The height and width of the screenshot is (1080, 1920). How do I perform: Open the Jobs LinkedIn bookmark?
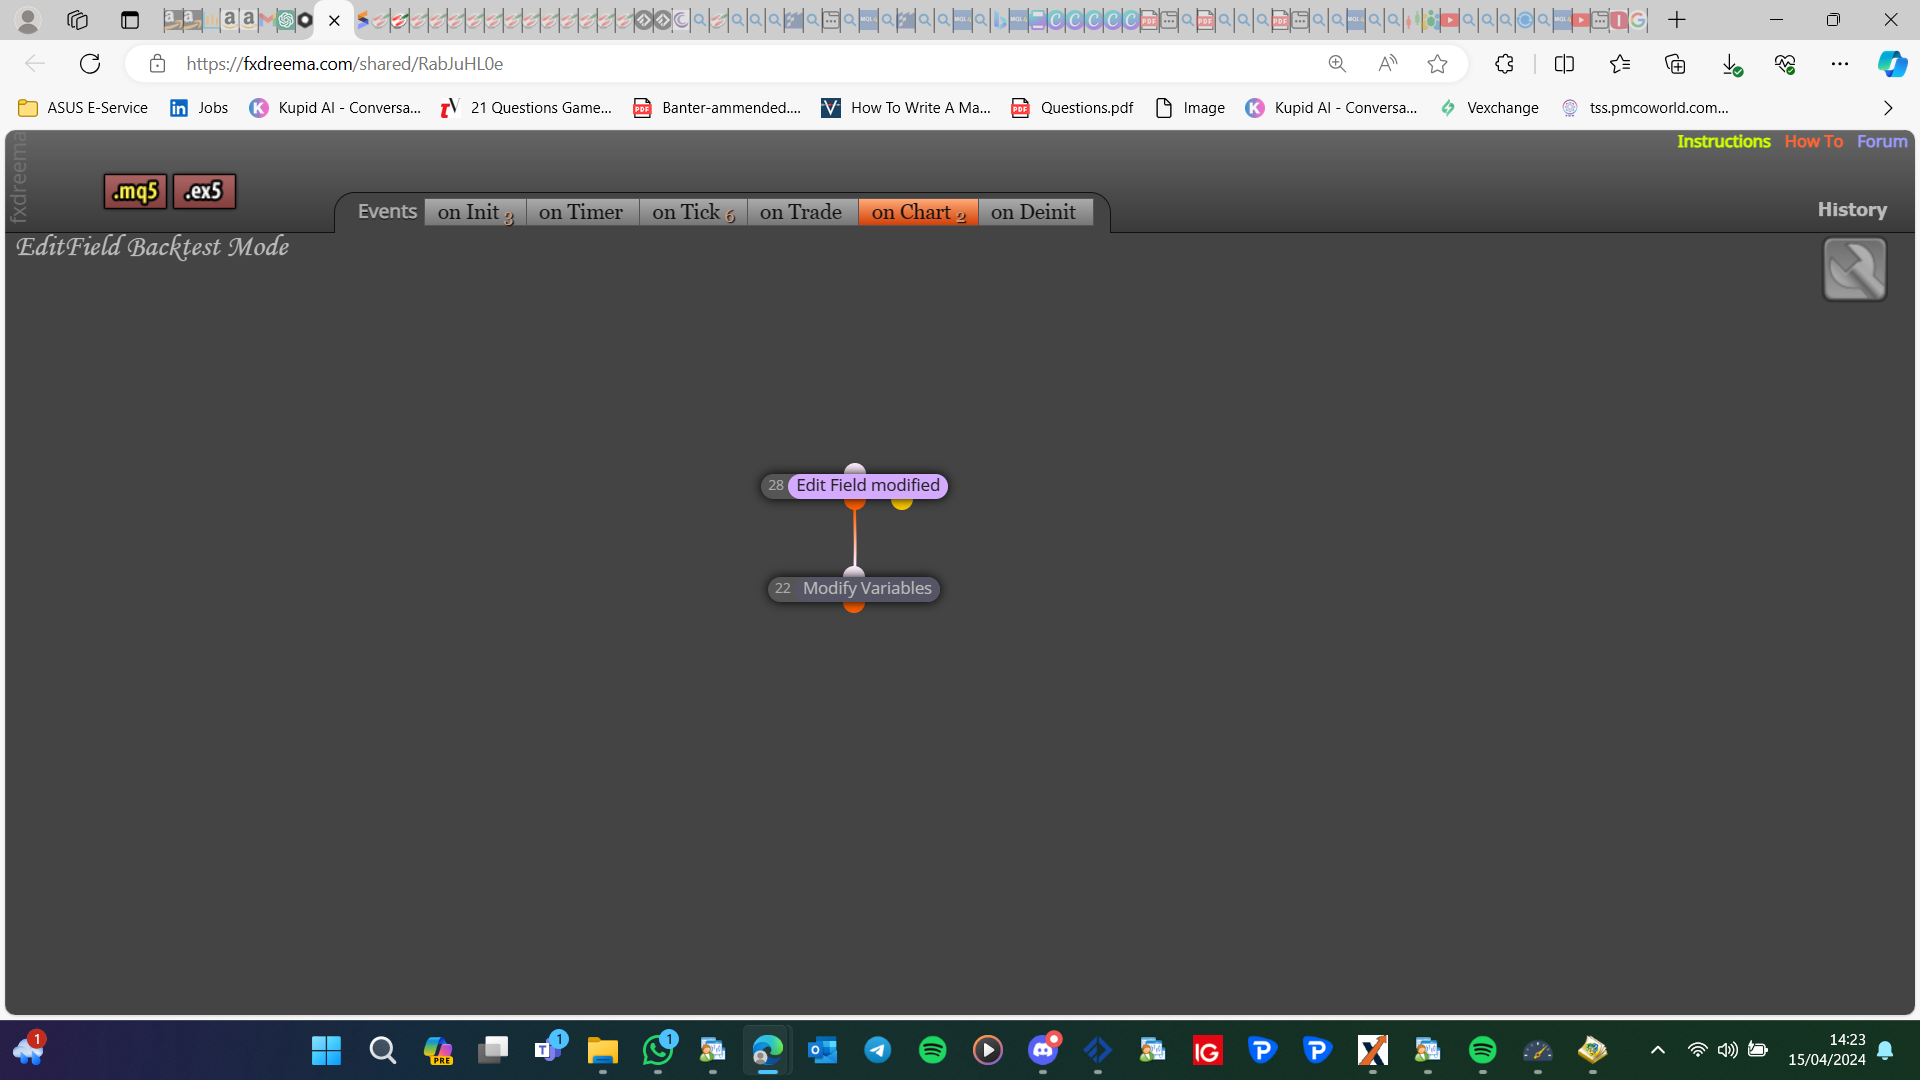click(x=199, y=108)
